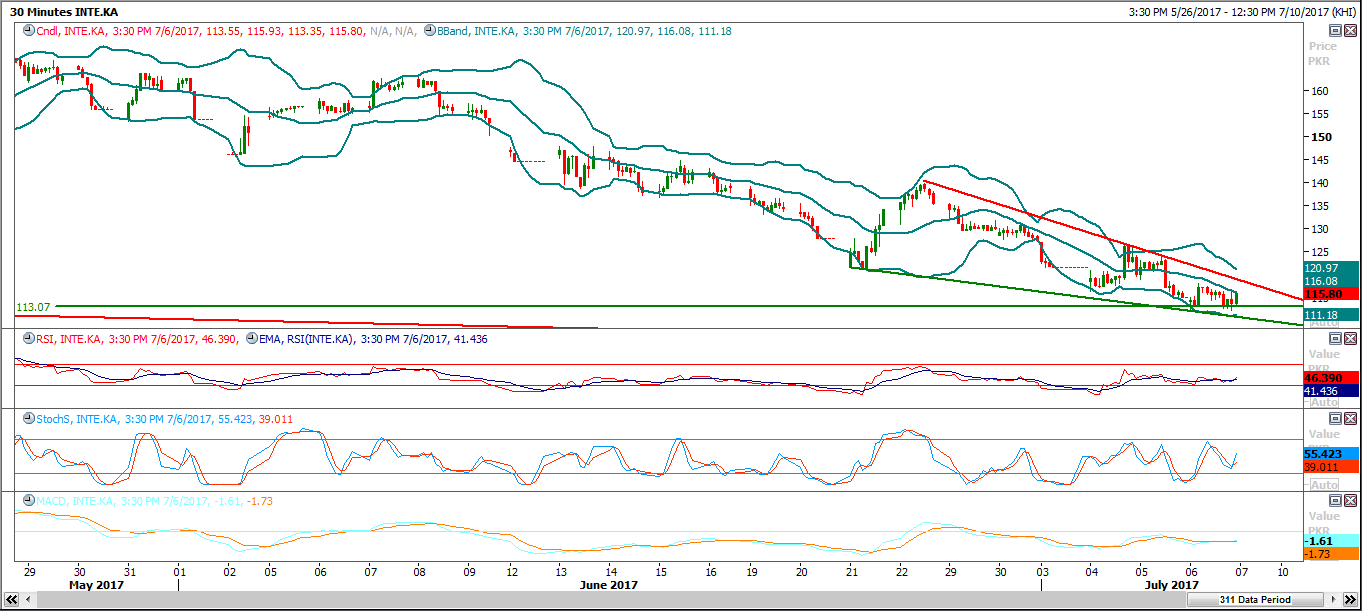Click the small right arrow on scrollbar
1362x611 pixels.
click(x=1334, y=599)
